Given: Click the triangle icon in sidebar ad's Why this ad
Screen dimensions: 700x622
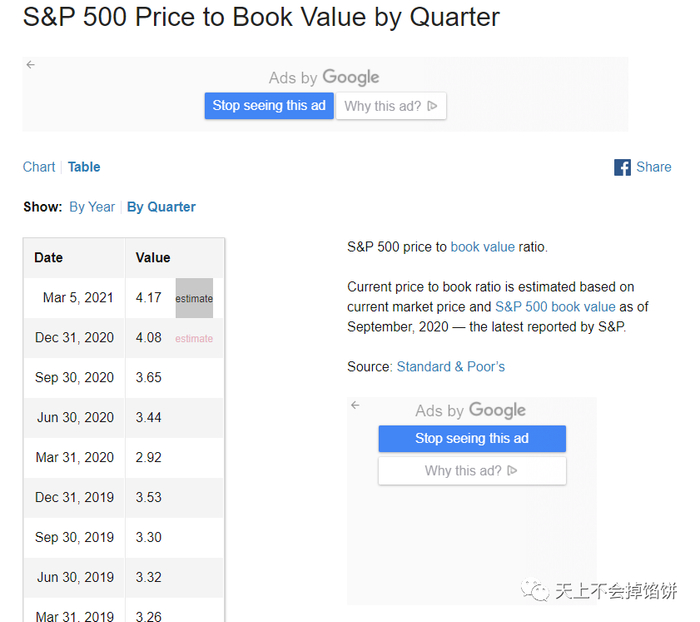Looking at the screenshot, I should pyautogui.click(x=512, y=470).
